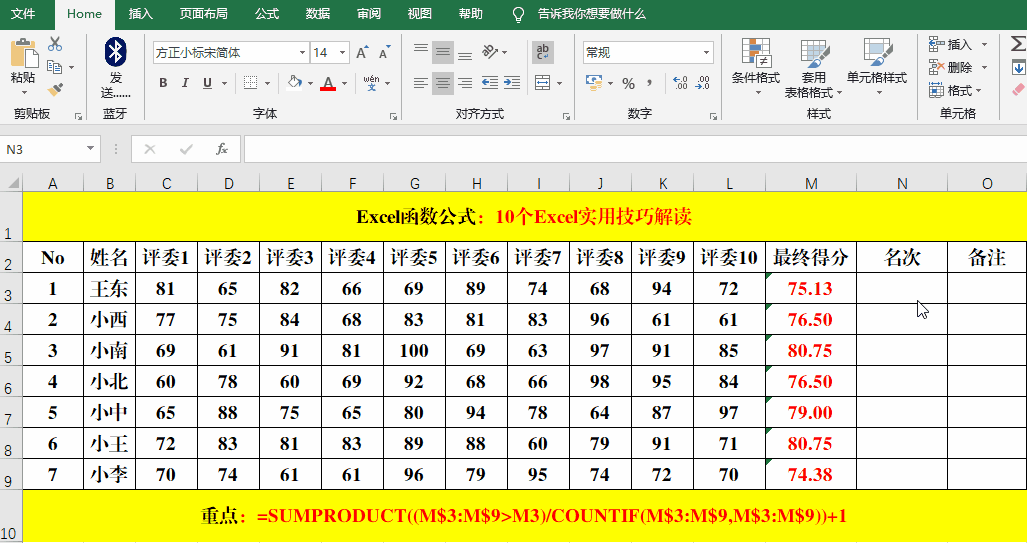Click the fill color paint bucket
This screenshot has height=543, width=1027.
(x=295, y=83)
